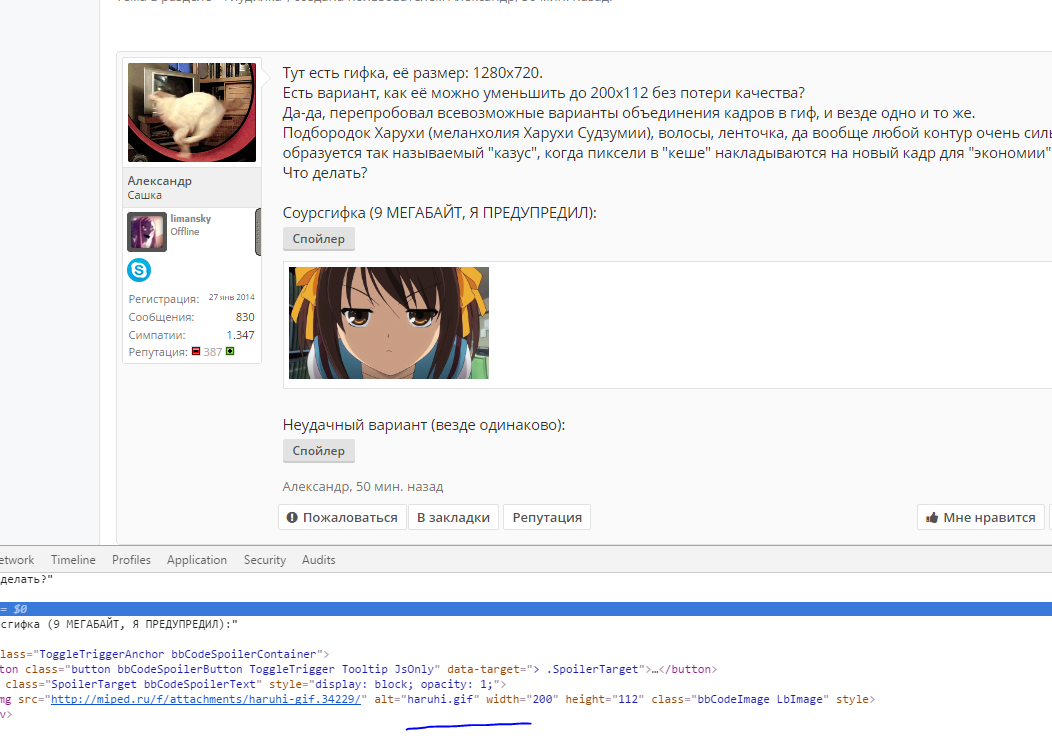The width and height of the screenshot is (1052, 749).
Task: Click the Мне нравится button
Action: click(981, 517)
